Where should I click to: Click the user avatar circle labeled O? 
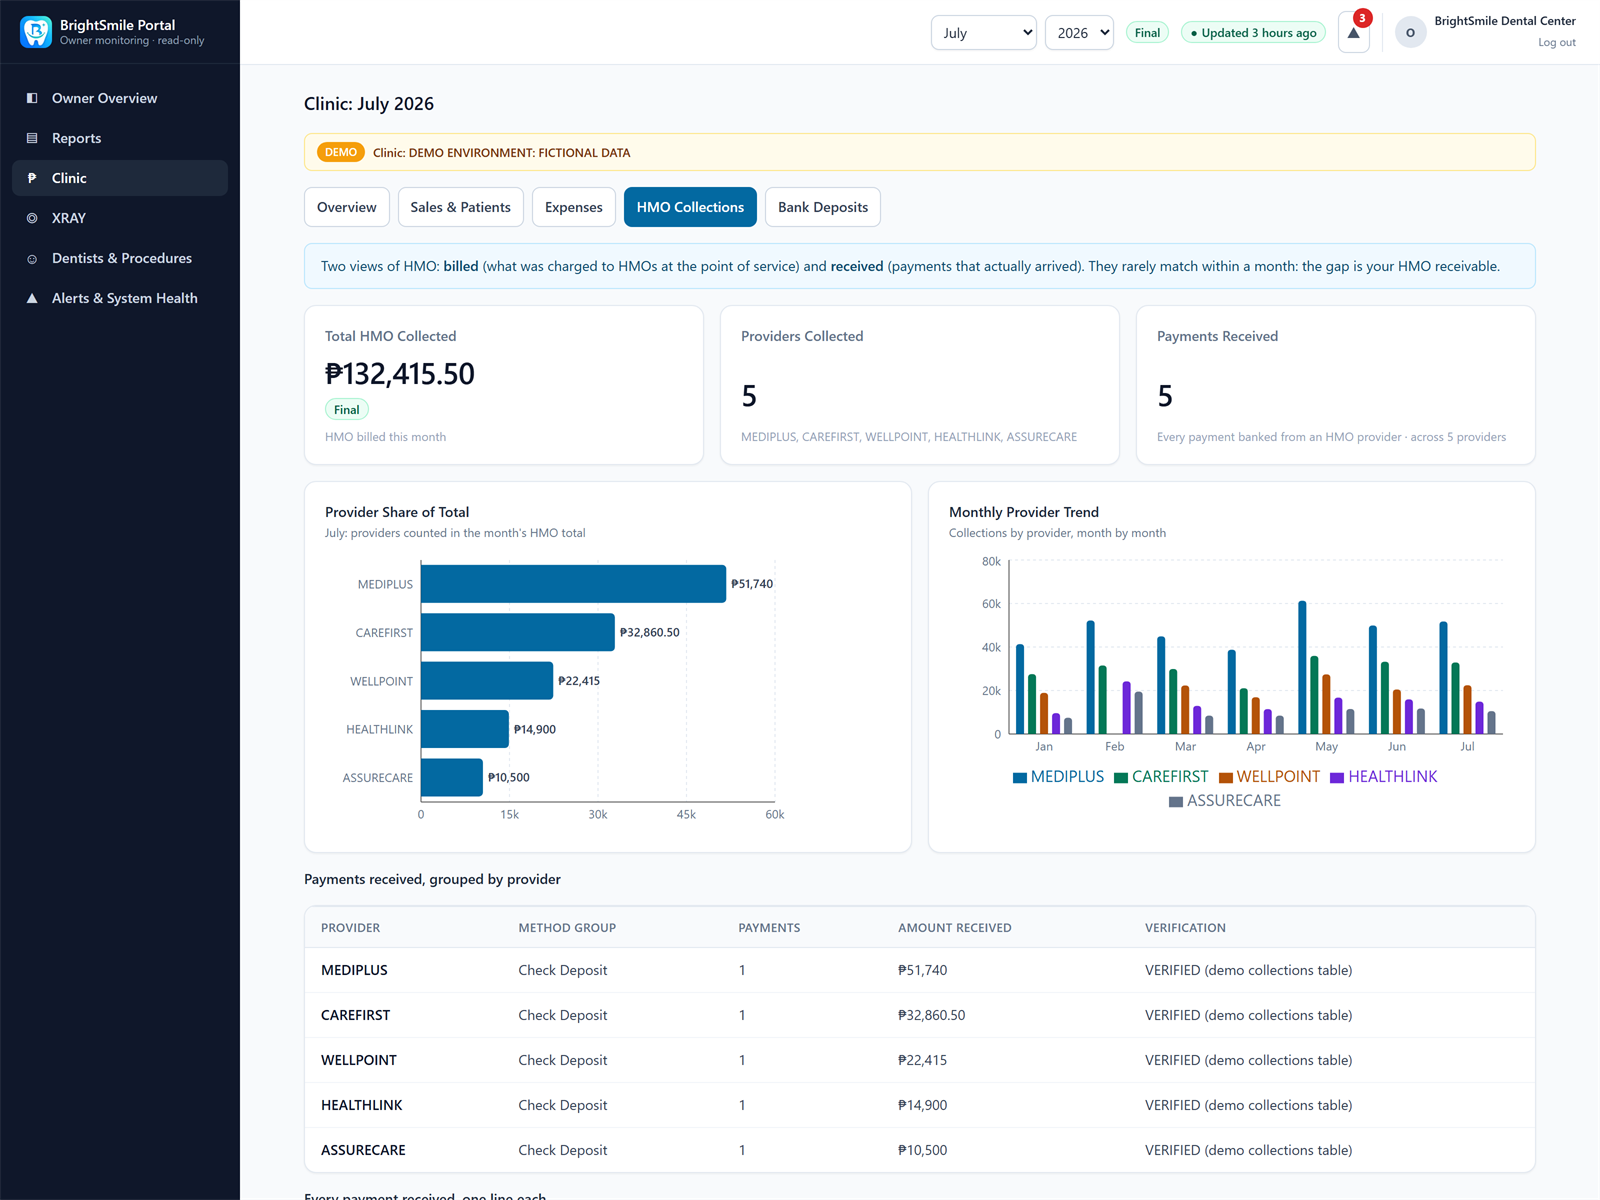[1410, 33]
